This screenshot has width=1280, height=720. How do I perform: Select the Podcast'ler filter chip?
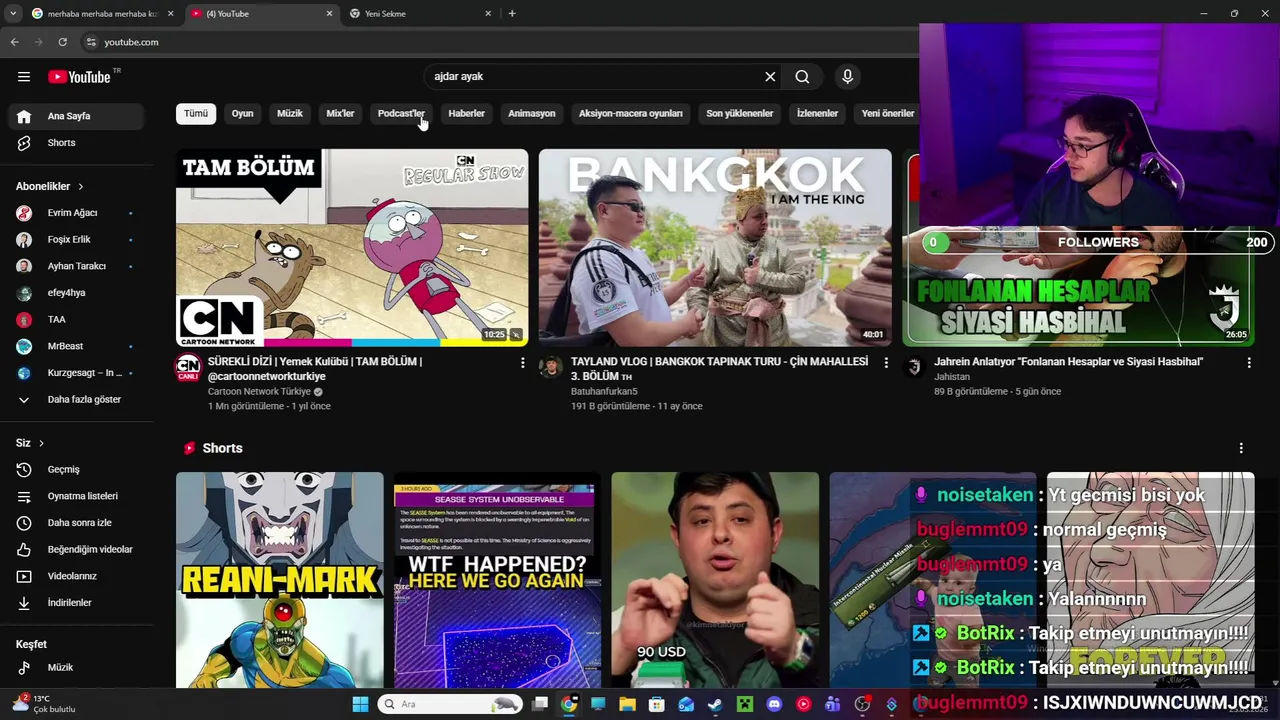[401, 113]
